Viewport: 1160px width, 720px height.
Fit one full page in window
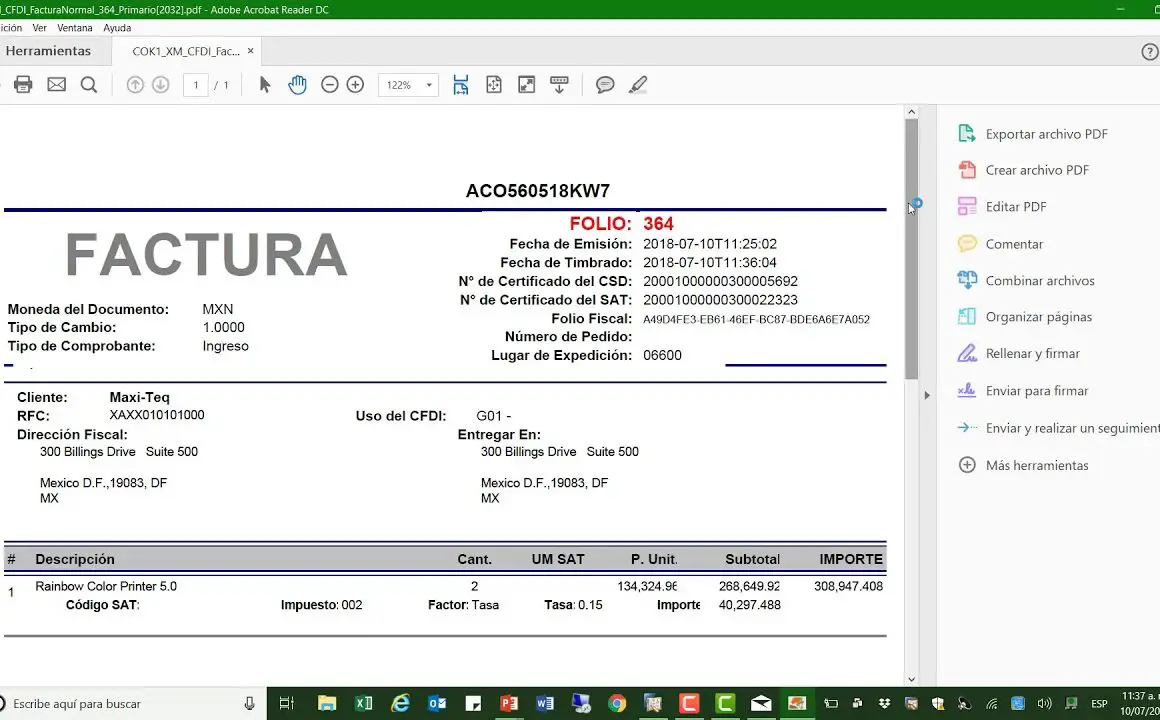493,84
